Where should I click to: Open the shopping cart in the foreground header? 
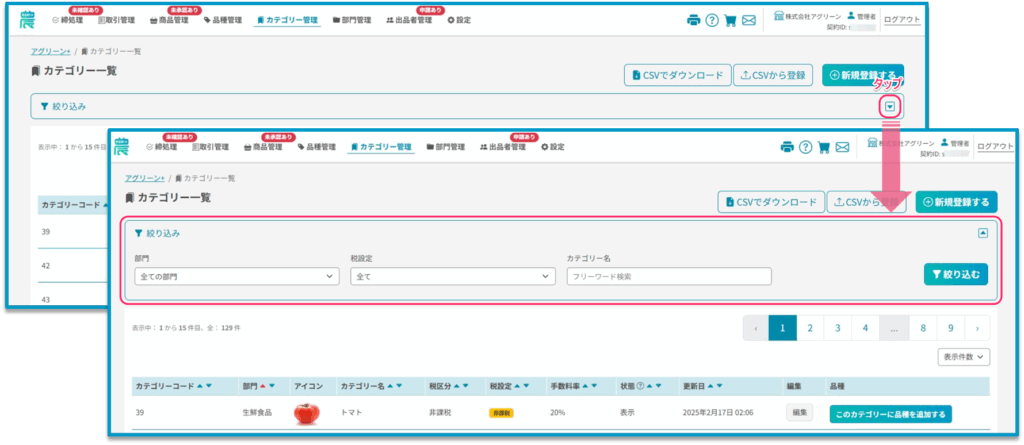[x=824, y=147]
